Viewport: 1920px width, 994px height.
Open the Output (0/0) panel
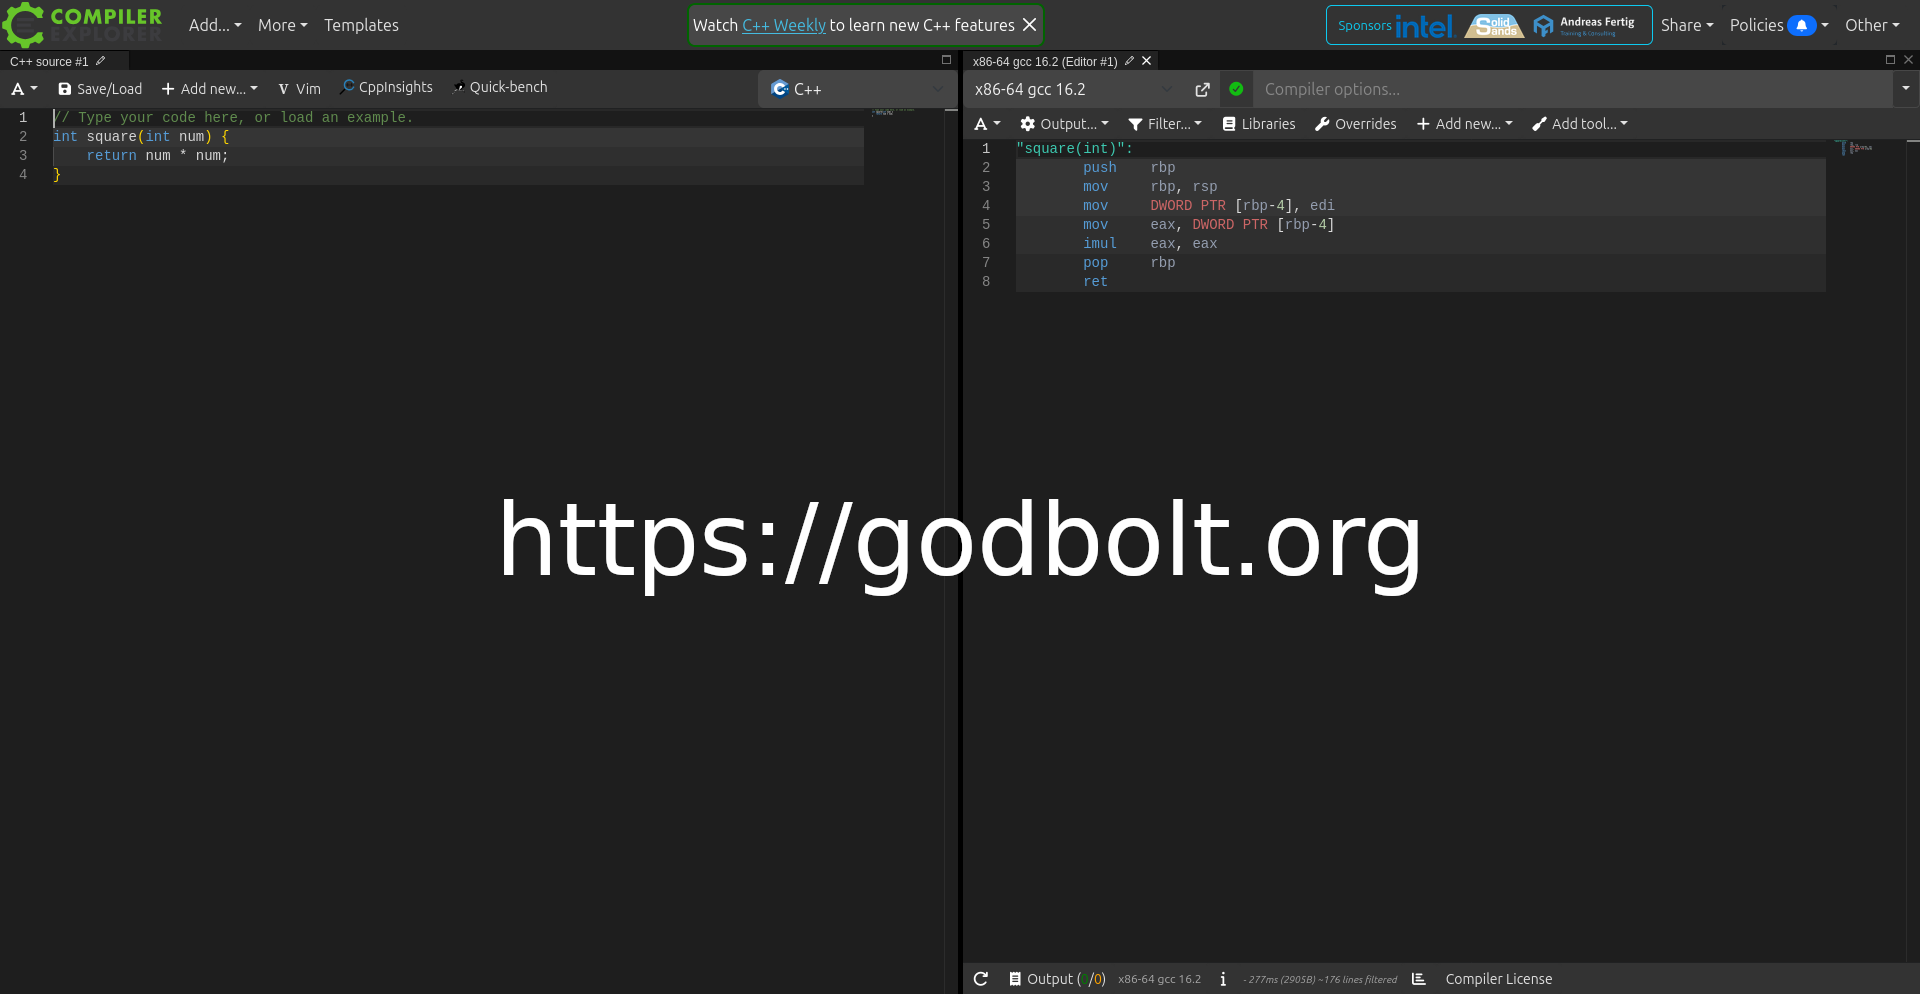(x=1057, y=979)
